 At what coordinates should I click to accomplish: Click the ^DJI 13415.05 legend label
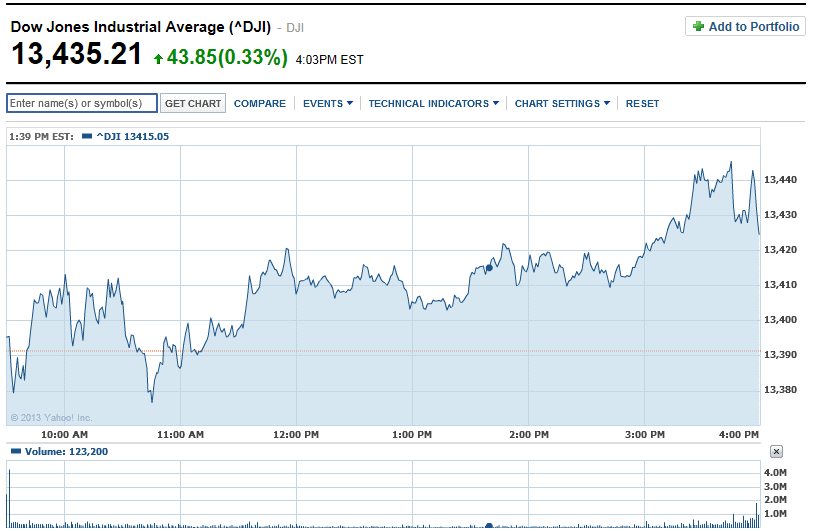point(133,136)
